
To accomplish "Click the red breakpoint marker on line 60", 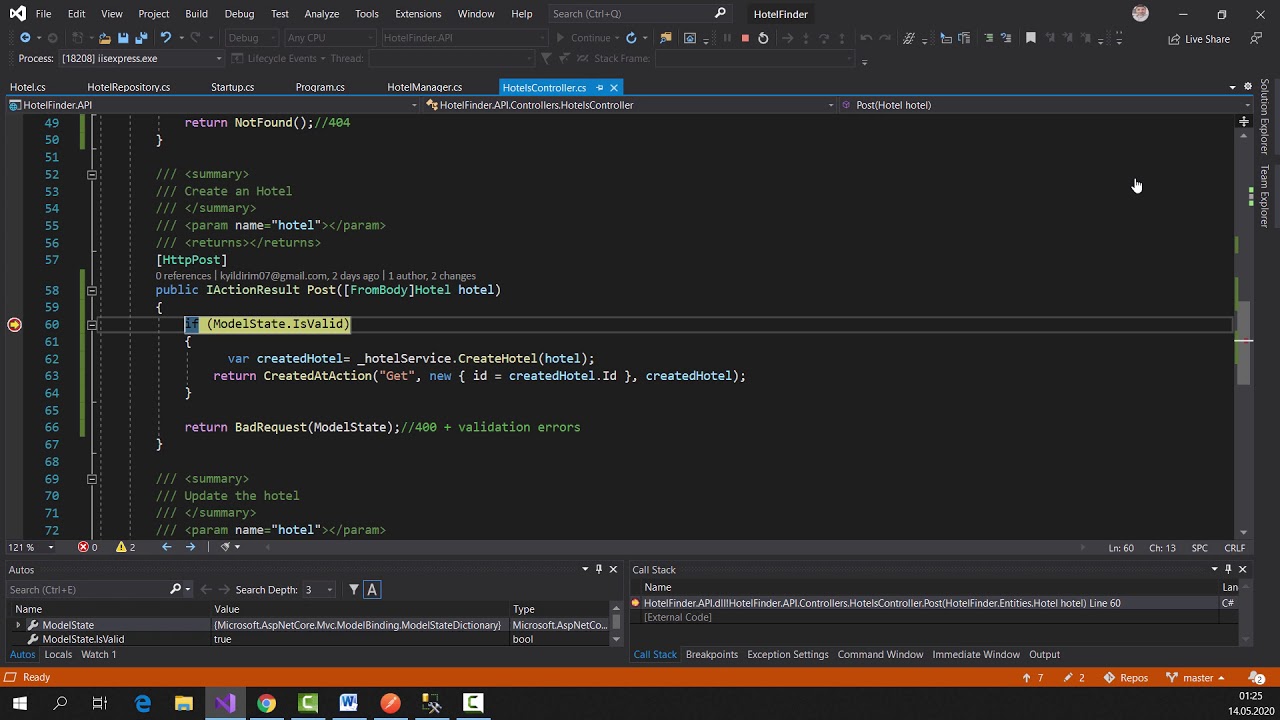I will [14, 324].
